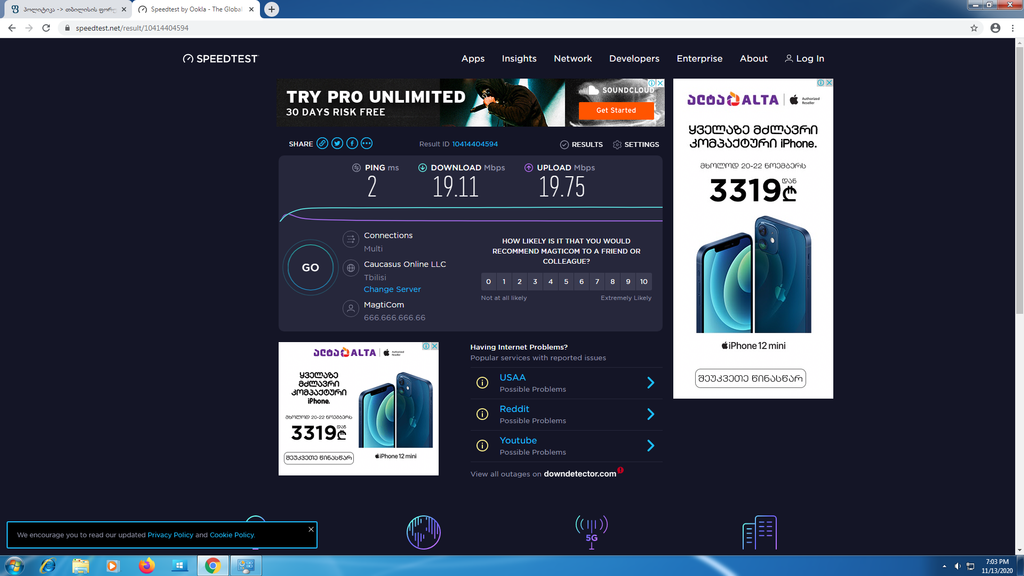Share result on Twitter icon
1024x576 pixels.
coord(338,144)
